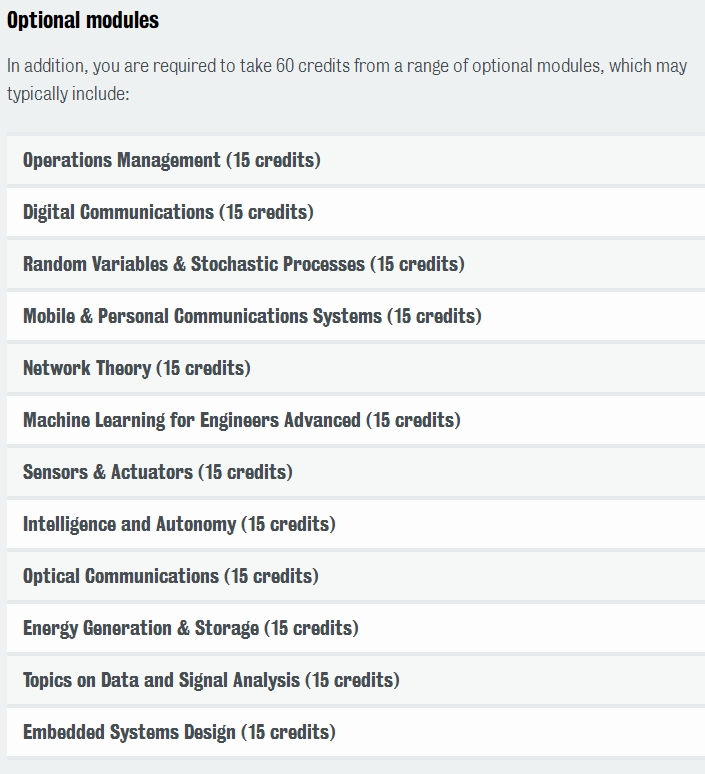
Task: Select the credits text after Digital Communications
Action: coord(267,212)
